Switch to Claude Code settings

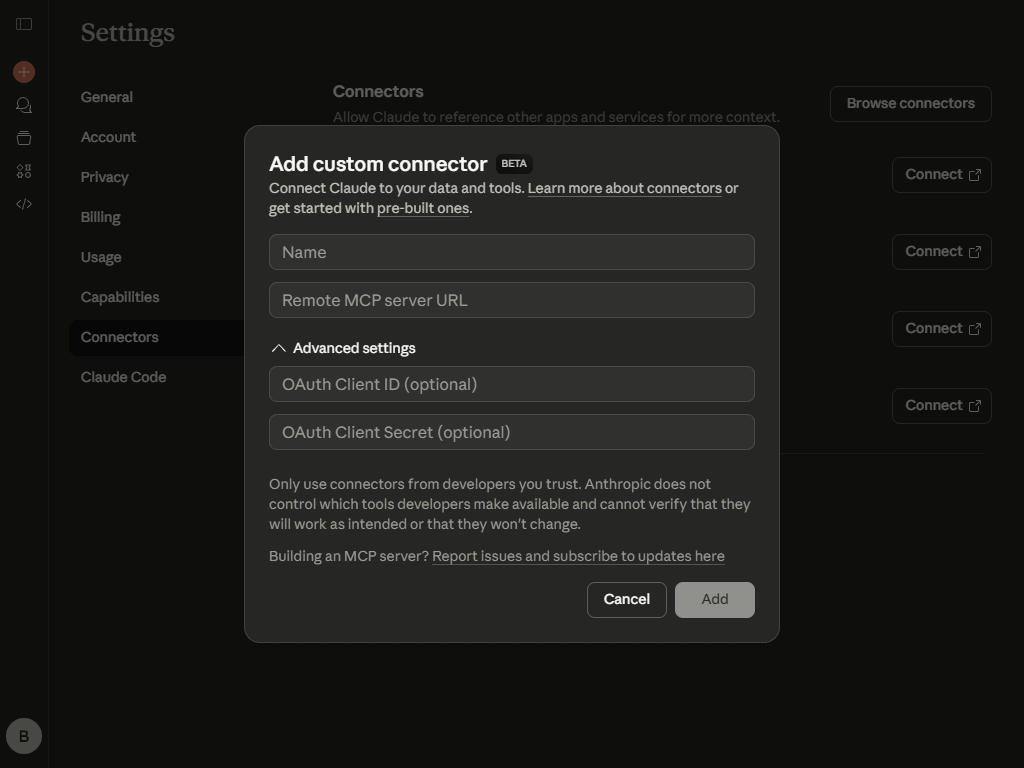point(123,377)
